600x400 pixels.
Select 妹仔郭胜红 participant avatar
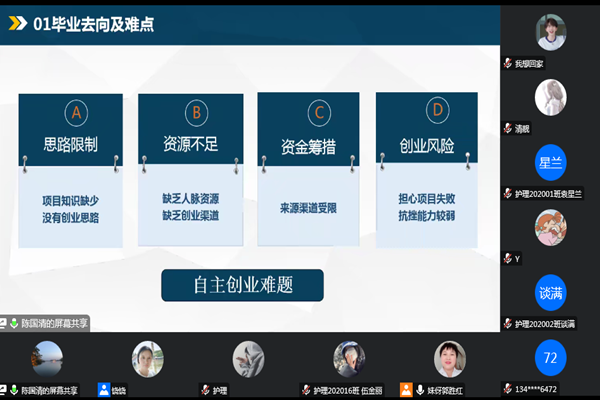tap(449, 358)
